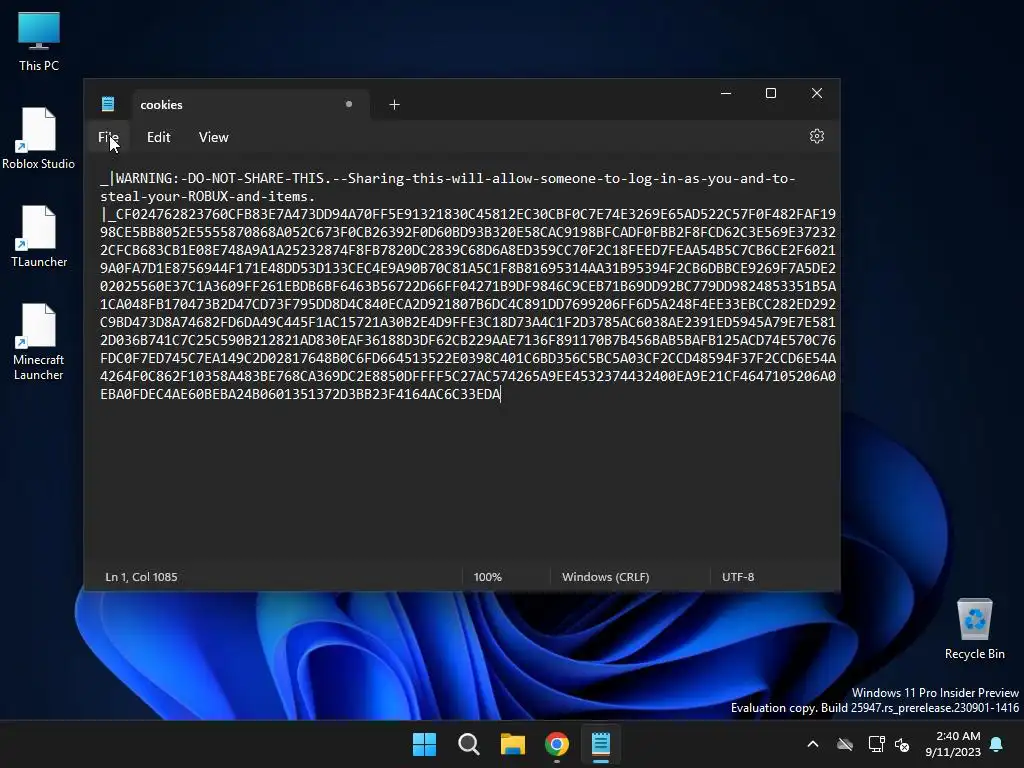The width and height of the screenshot is (1024, 768).
Task: Maximize the Notepad window
Action: [771, 93]
